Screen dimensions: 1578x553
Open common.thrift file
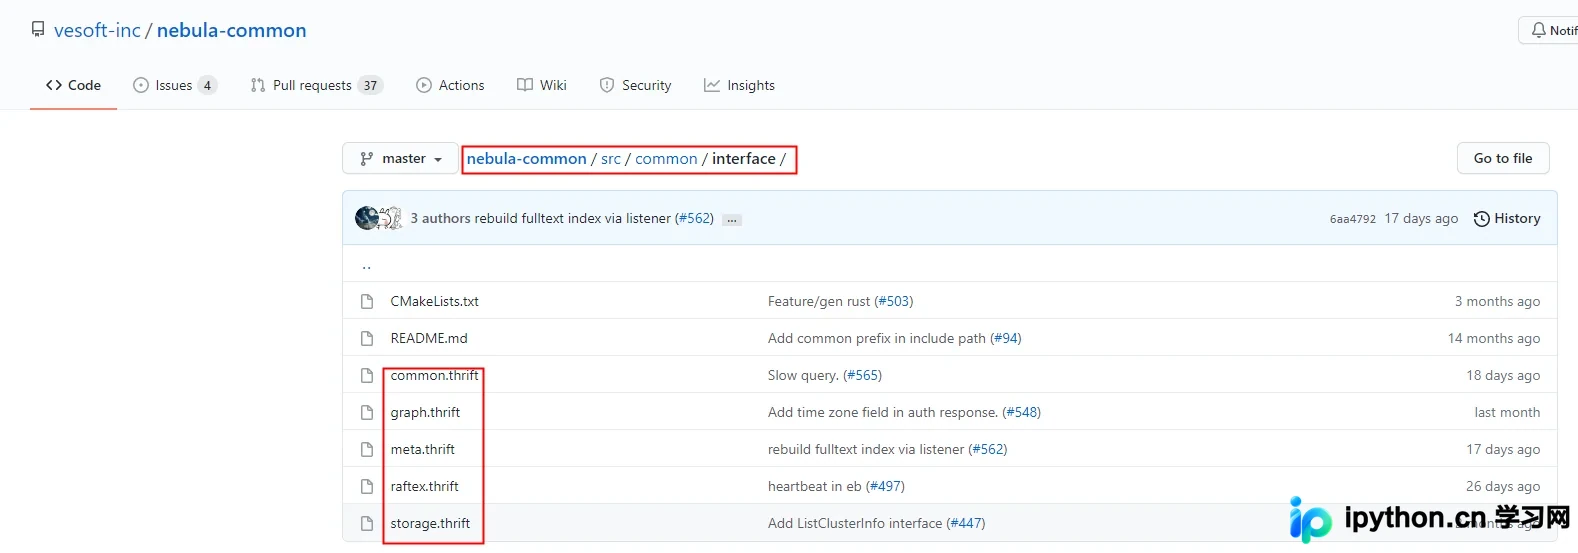coord(434,375)
